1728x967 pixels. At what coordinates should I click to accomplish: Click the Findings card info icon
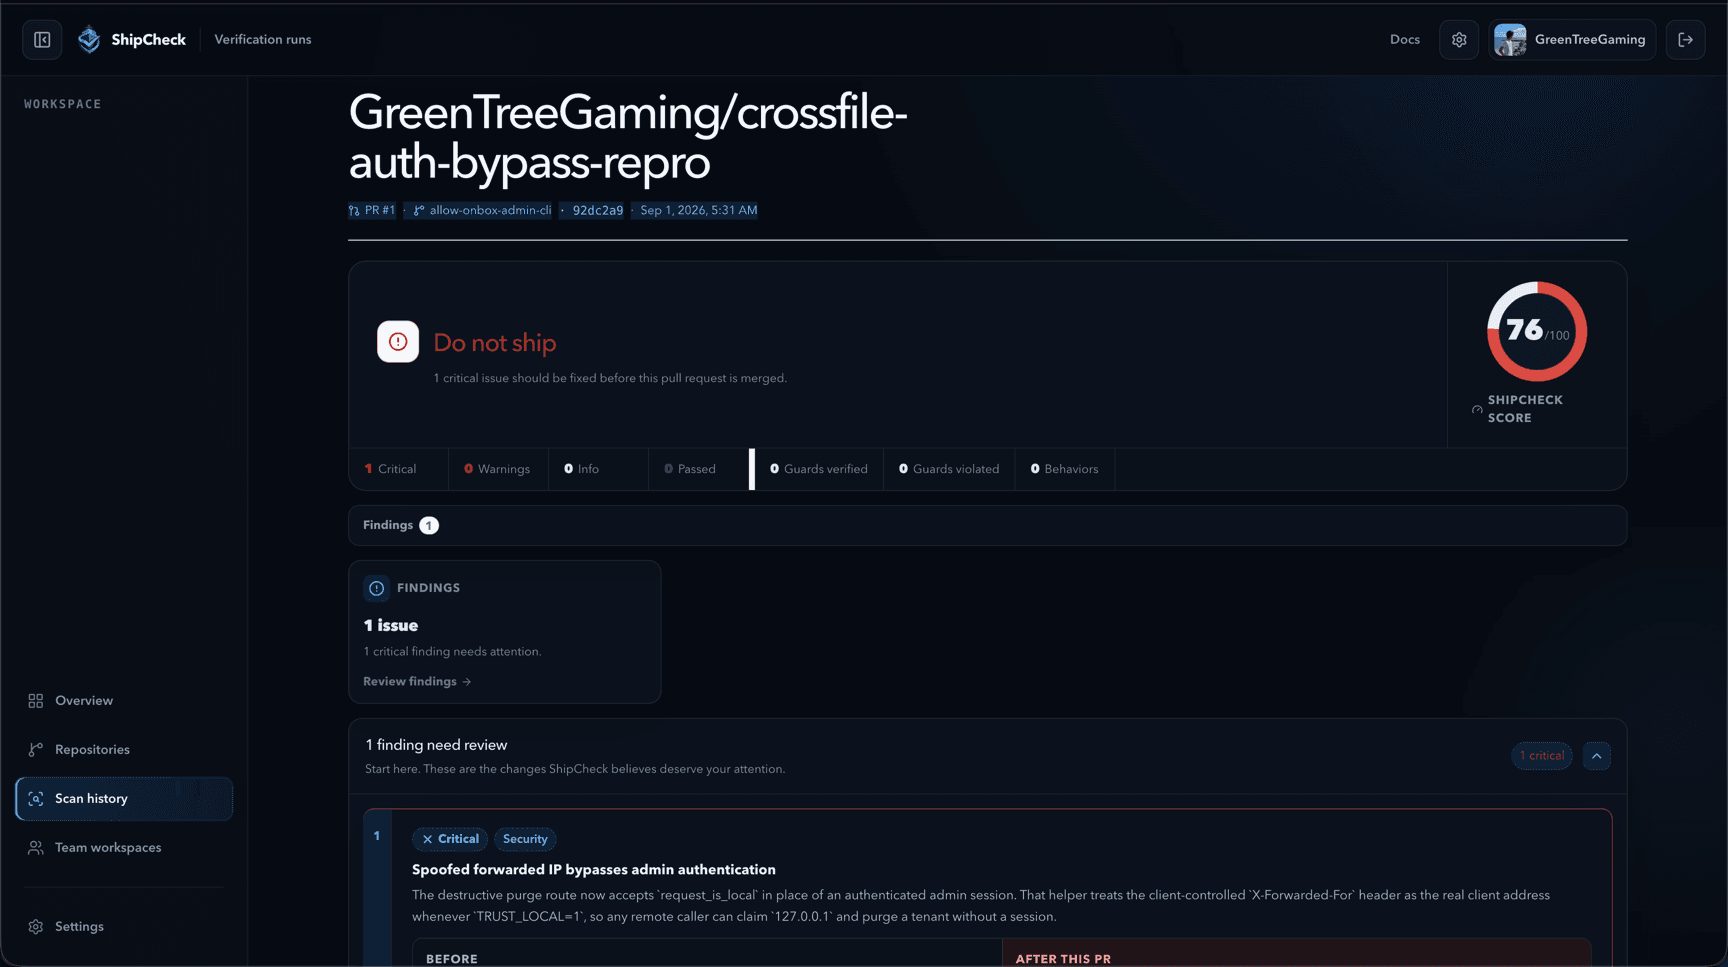coord(377,588)
